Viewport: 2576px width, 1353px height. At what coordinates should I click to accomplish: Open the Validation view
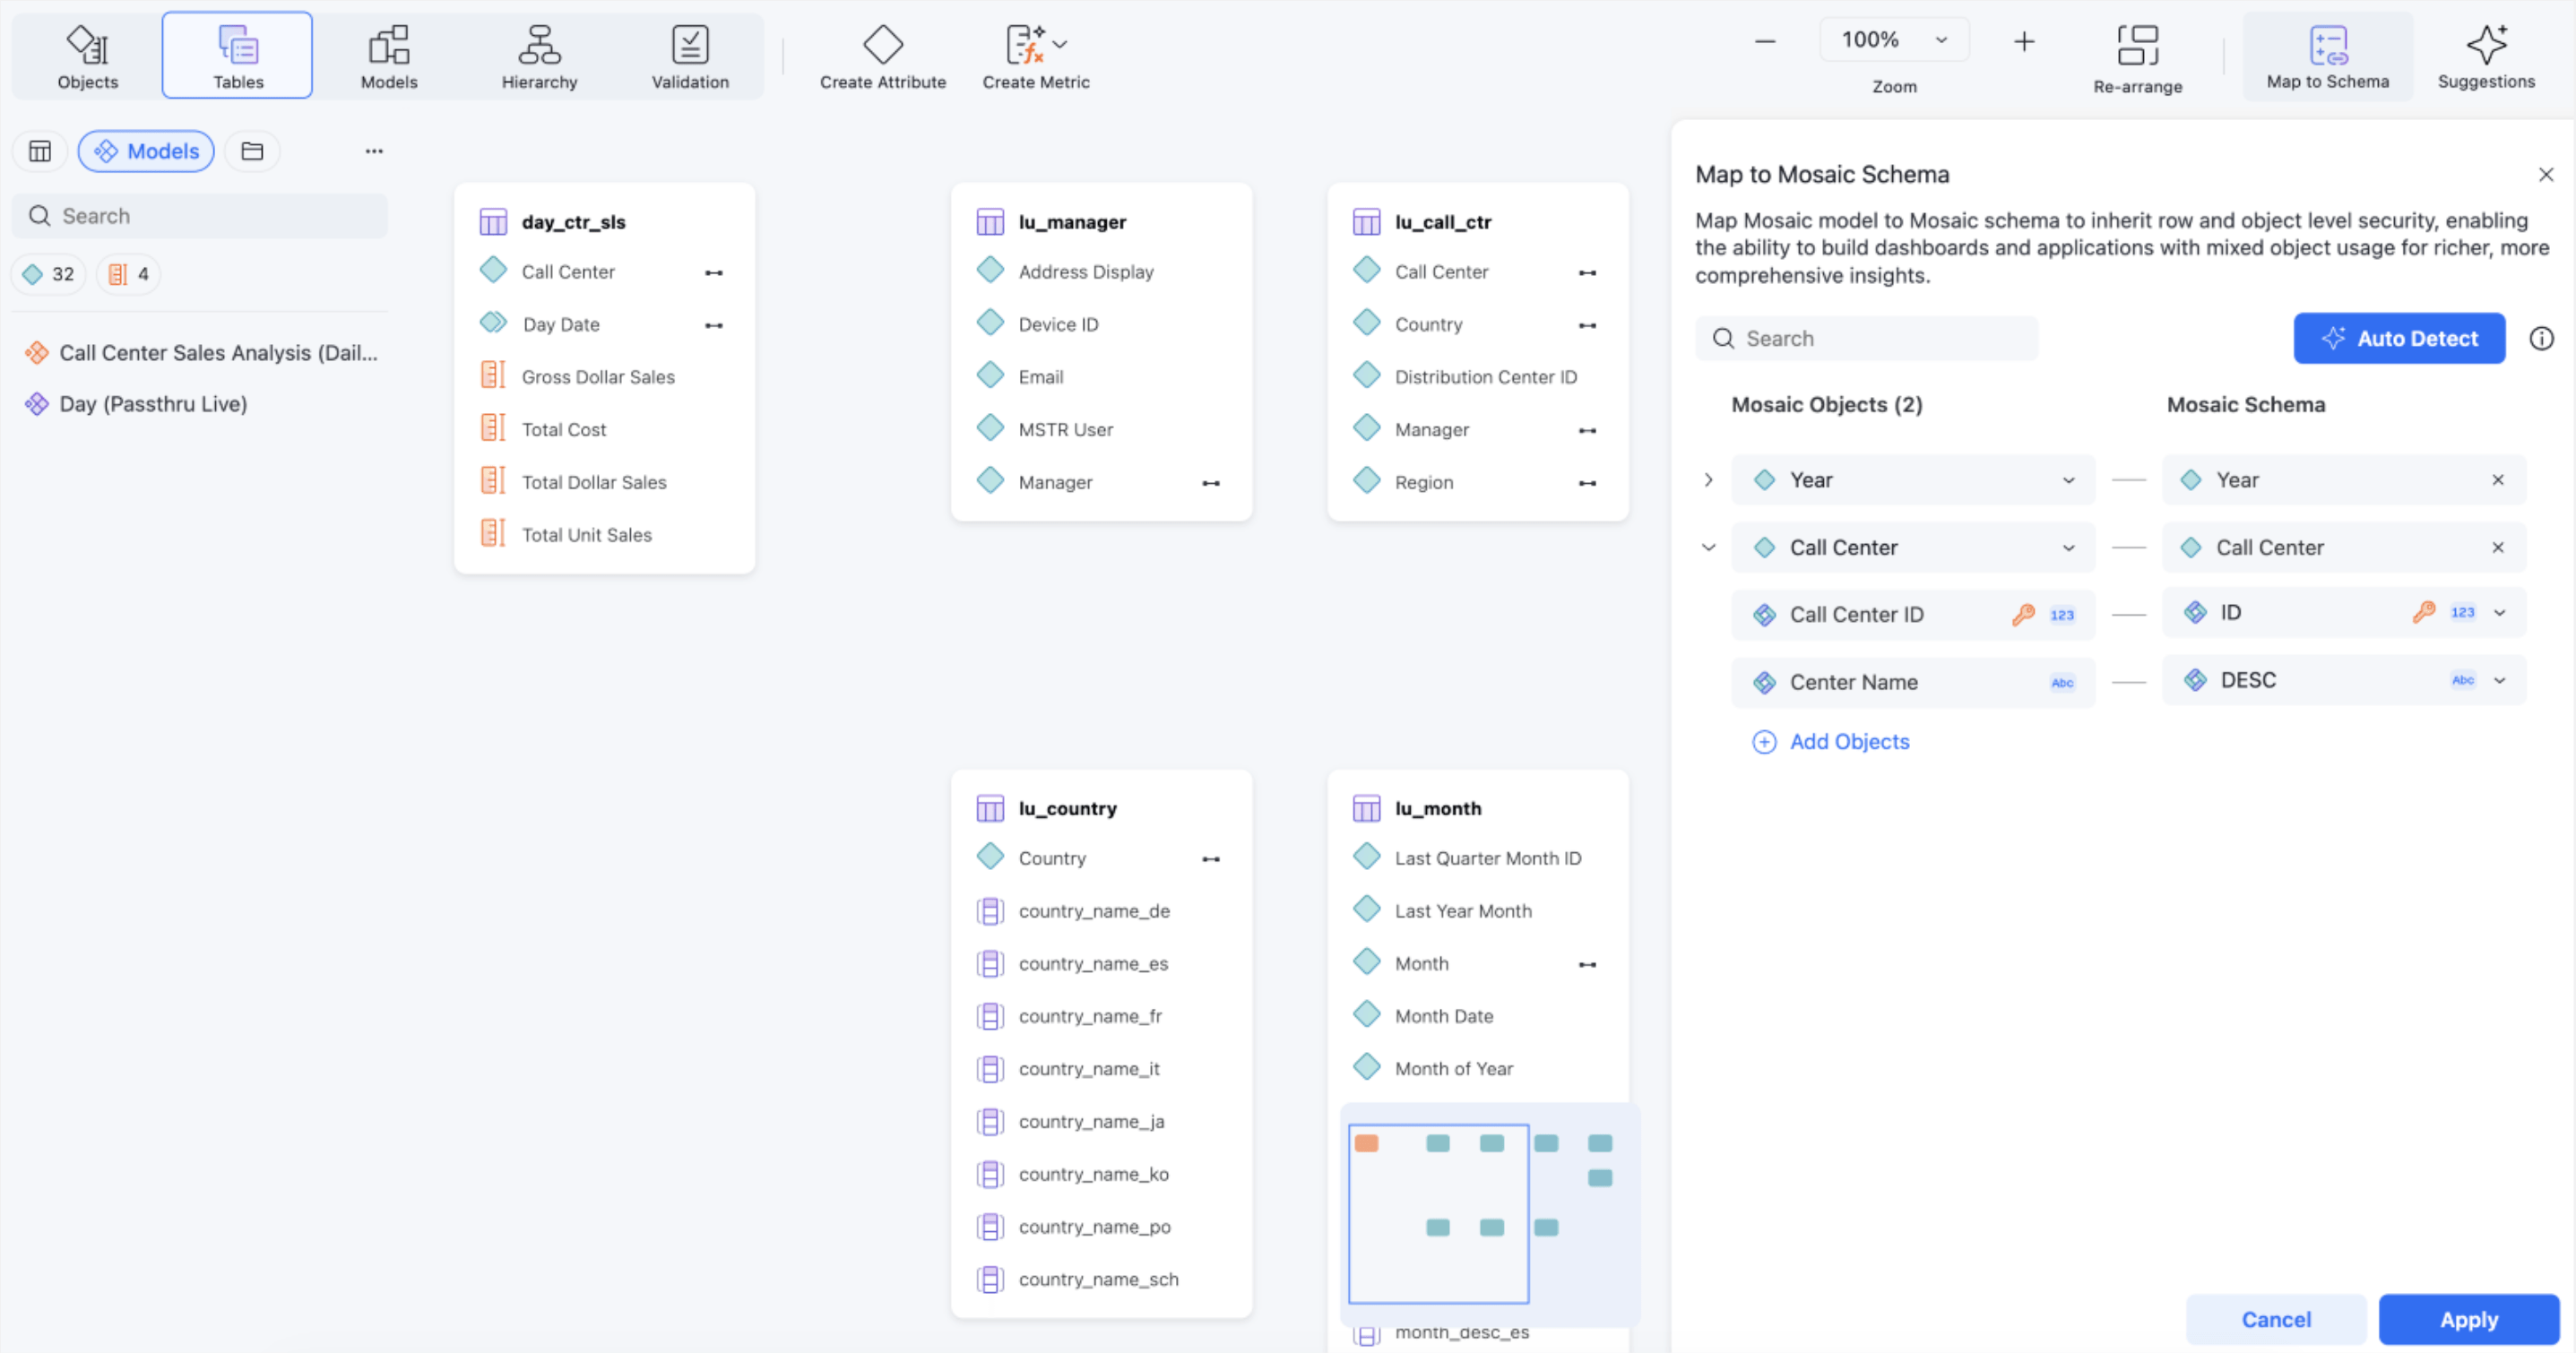click(x=690, y=56)
